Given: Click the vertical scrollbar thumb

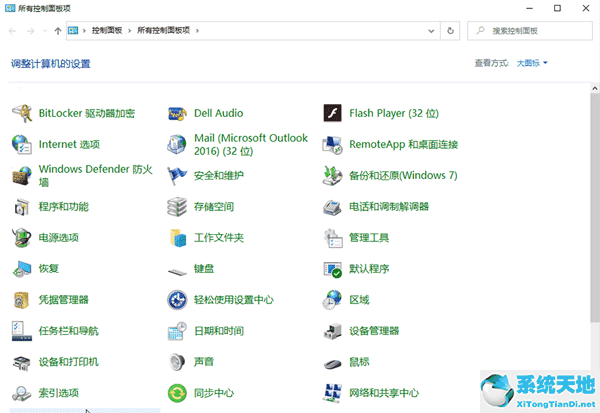Looking at the screenshot, I should click(x=595, y=209).
